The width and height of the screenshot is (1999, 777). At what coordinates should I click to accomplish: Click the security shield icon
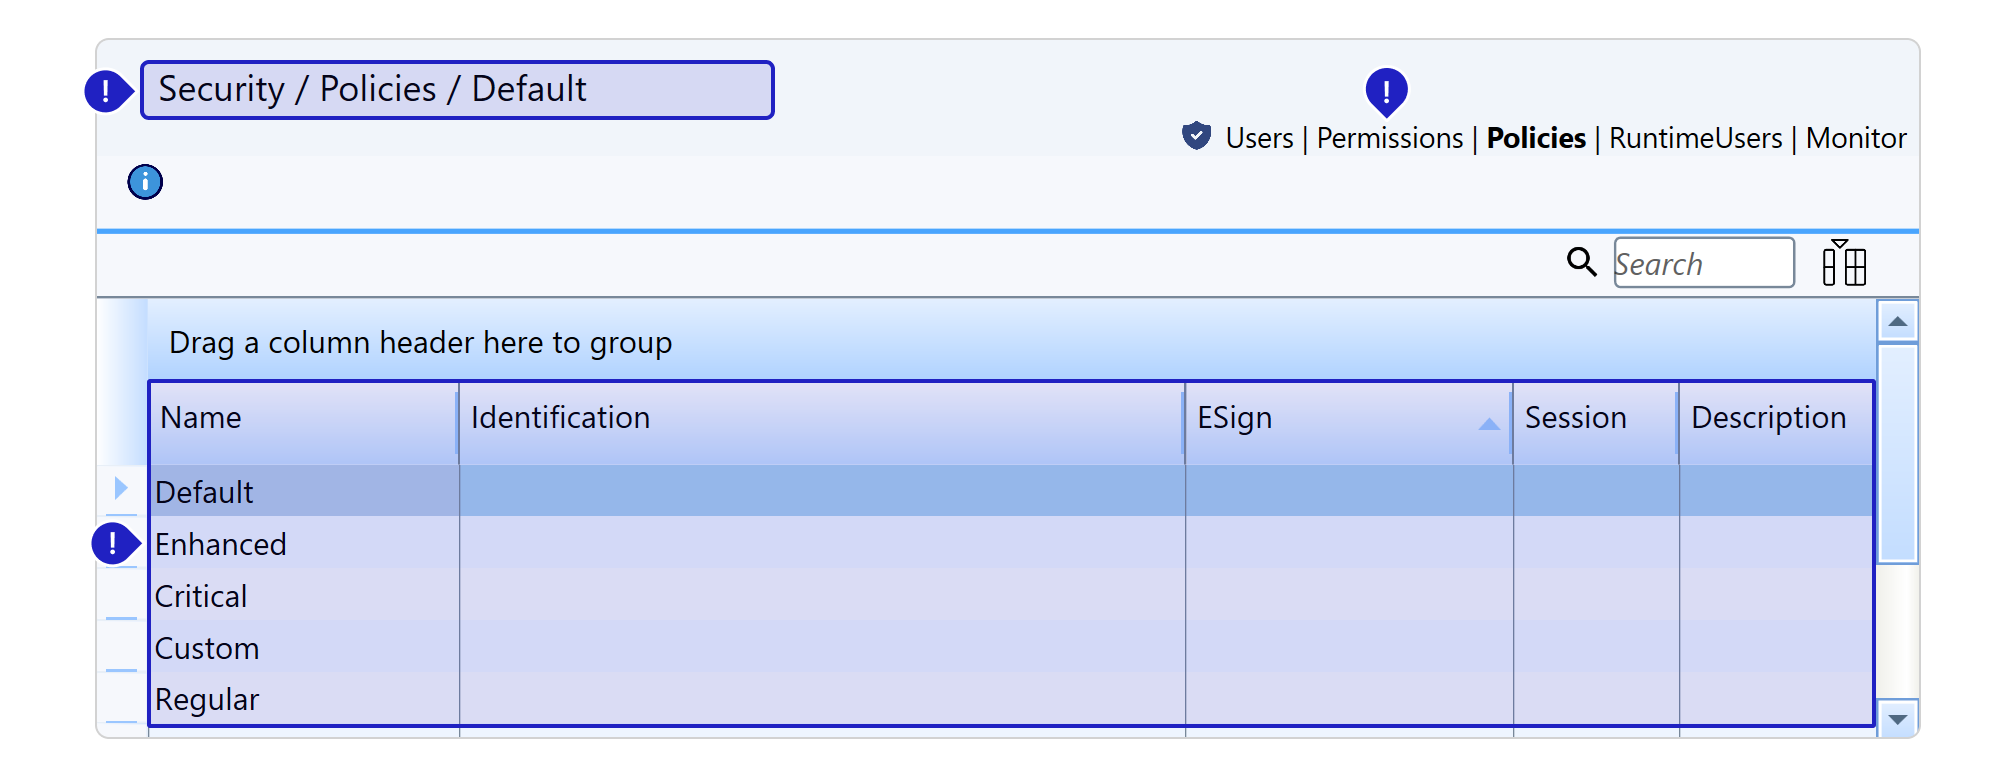(1196, 136)
